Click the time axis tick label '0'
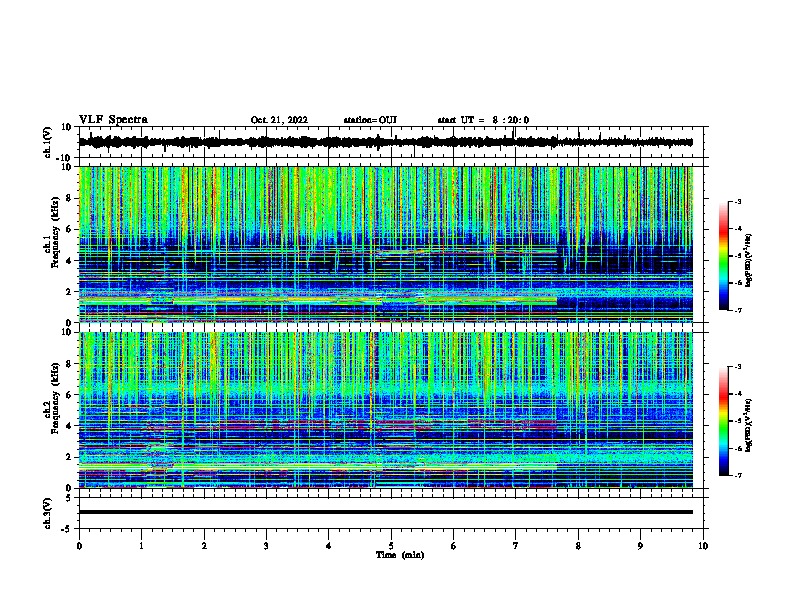Viewport: 792px width, 612px height. click(x=79, y=546)
